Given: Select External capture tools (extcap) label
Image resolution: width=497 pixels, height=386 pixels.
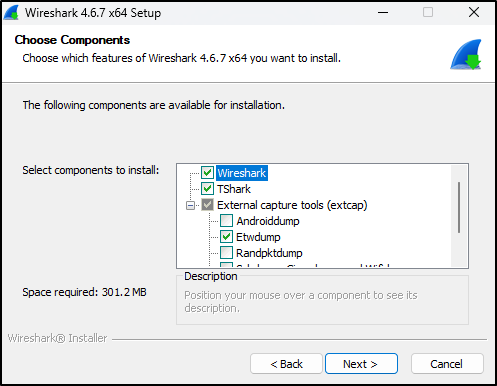Looking at the screenshot, I should click(292, 205).
